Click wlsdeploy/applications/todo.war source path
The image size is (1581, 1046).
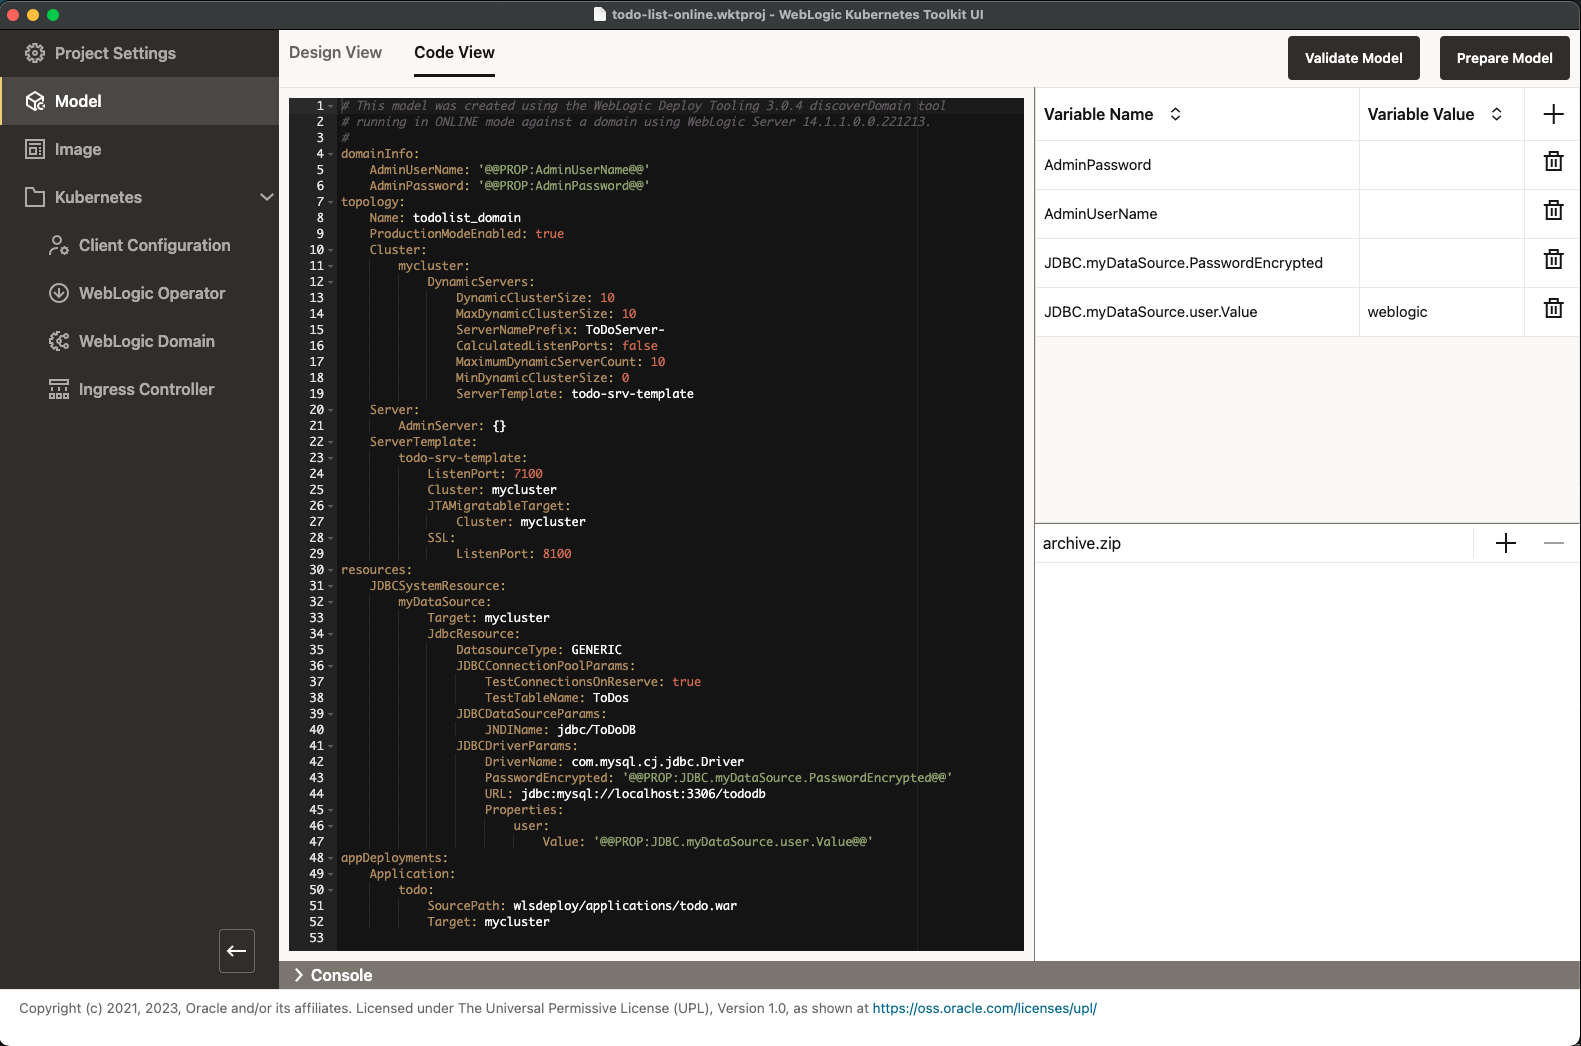tap(625, 906)
